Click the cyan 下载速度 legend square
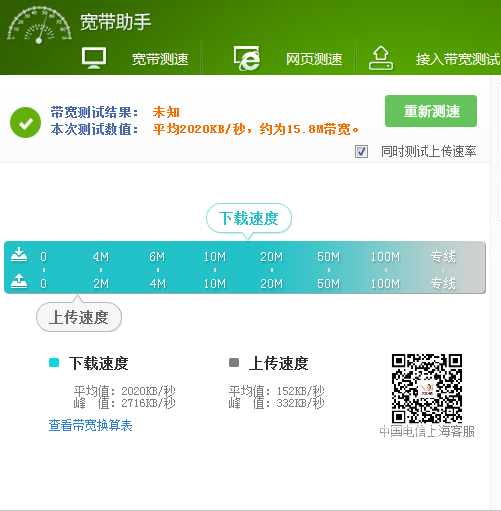Screen dimensions: 501x511 (x=54, y=362)
